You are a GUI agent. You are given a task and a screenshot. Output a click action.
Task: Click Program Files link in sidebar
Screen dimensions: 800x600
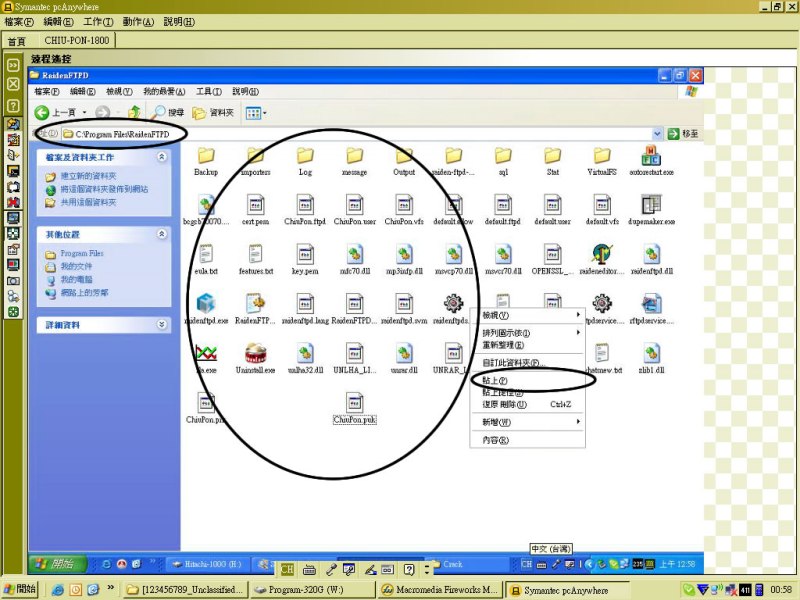pos(82,253)
